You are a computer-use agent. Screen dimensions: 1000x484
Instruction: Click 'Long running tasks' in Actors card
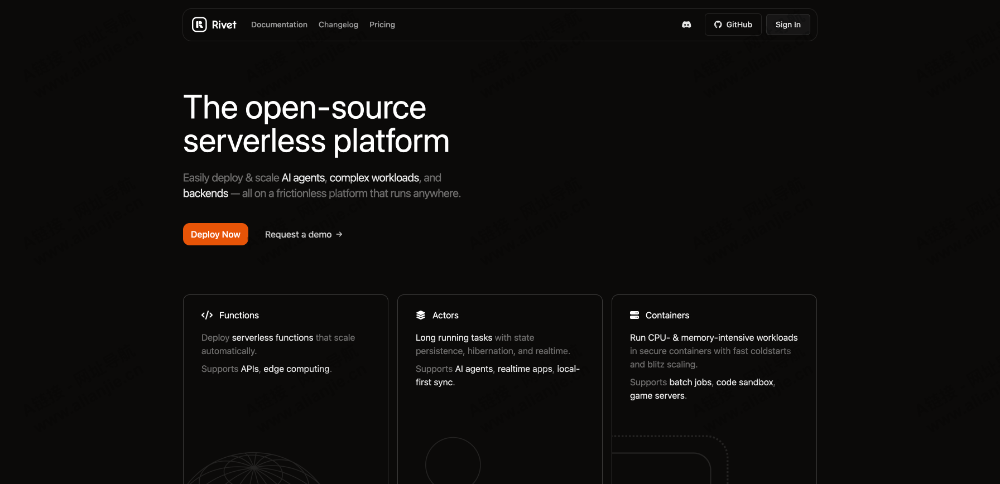click(x=453, y=338)
